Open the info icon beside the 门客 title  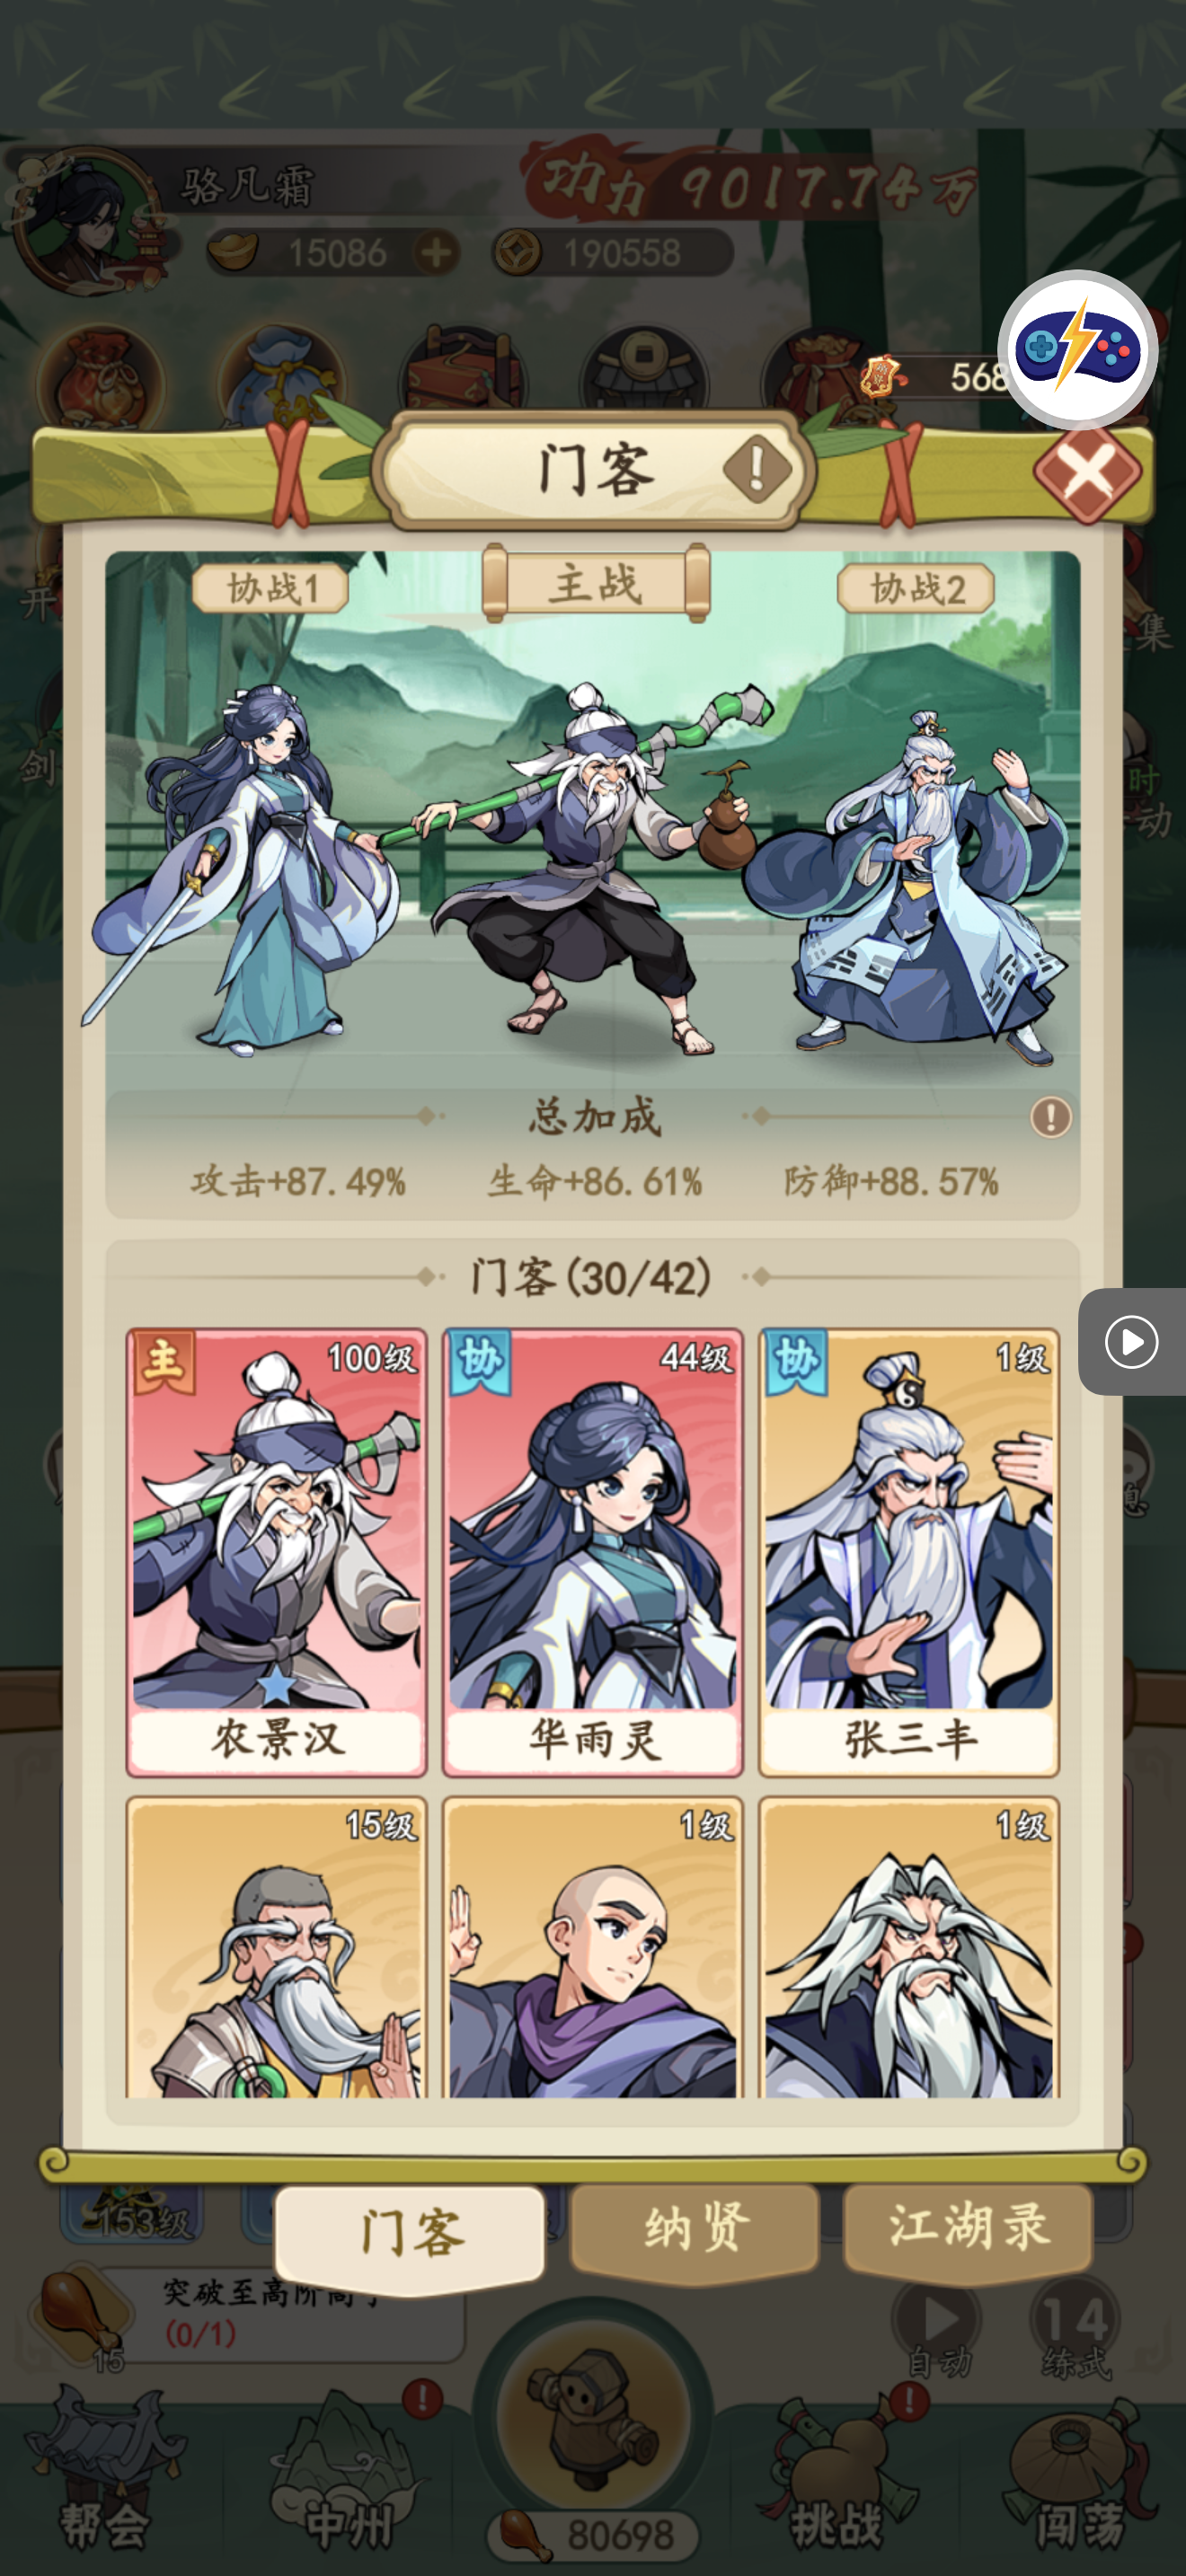coord(757,468)
